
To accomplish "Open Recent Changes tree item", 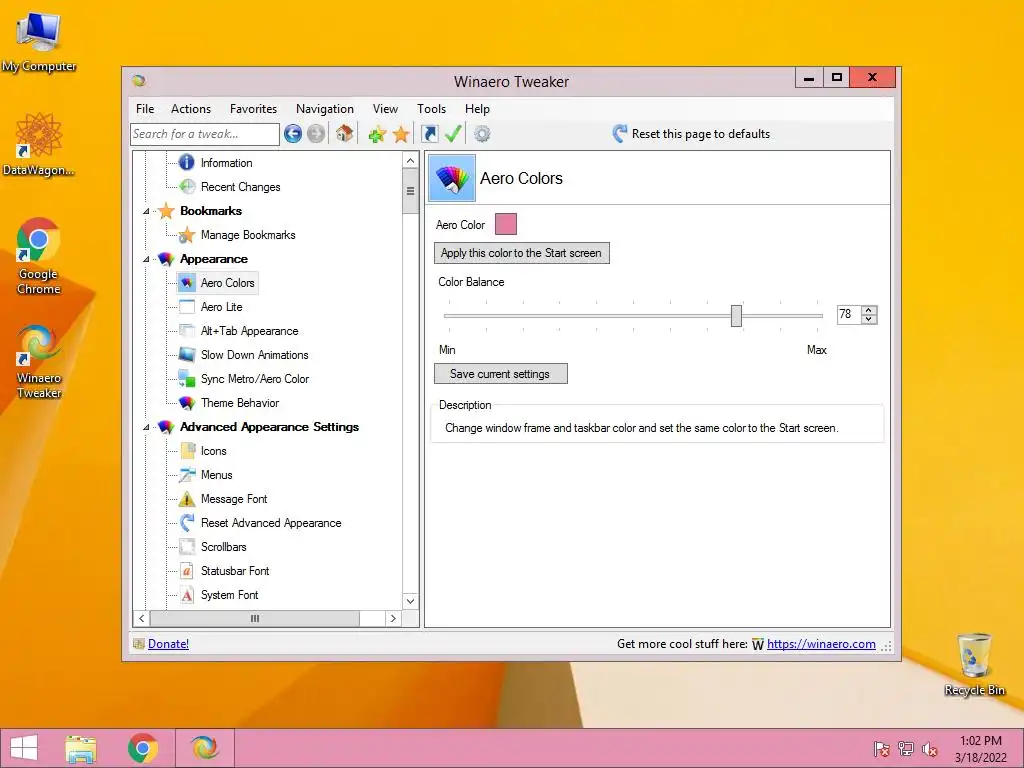I will tap(240, 187).
